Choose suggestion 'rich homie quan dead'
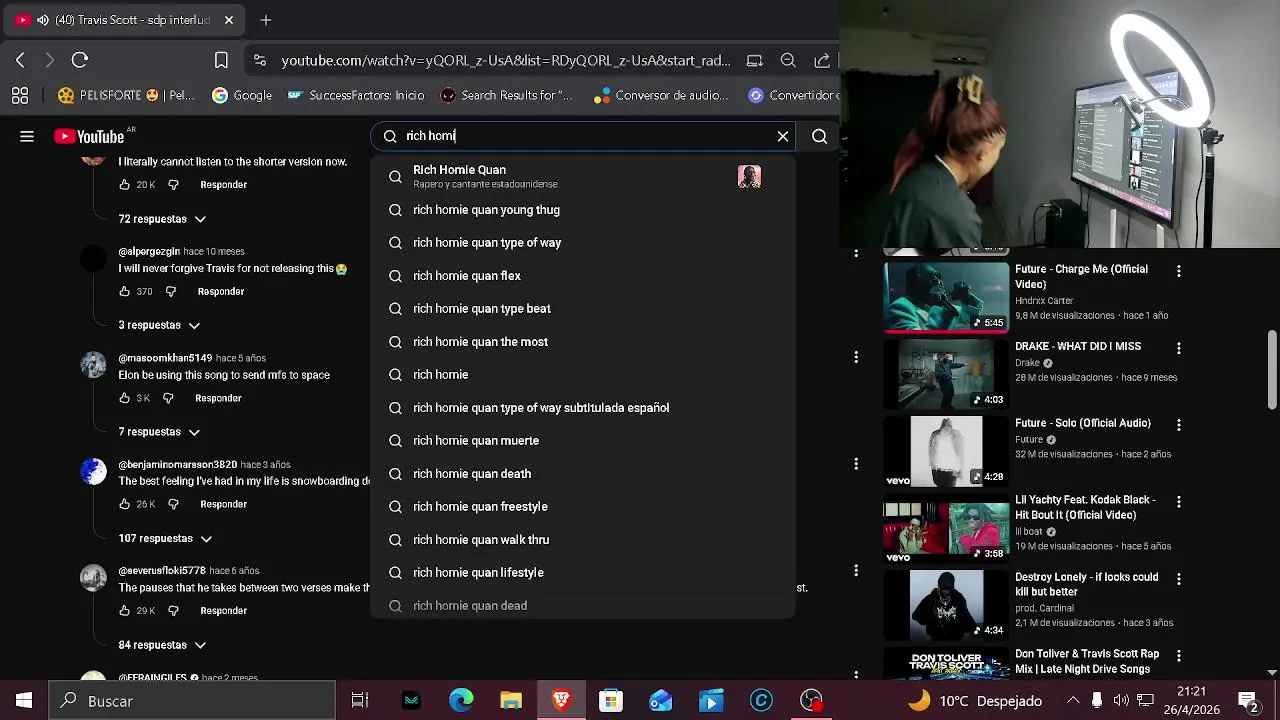The image size is (1280, 720). coord(583,606)
